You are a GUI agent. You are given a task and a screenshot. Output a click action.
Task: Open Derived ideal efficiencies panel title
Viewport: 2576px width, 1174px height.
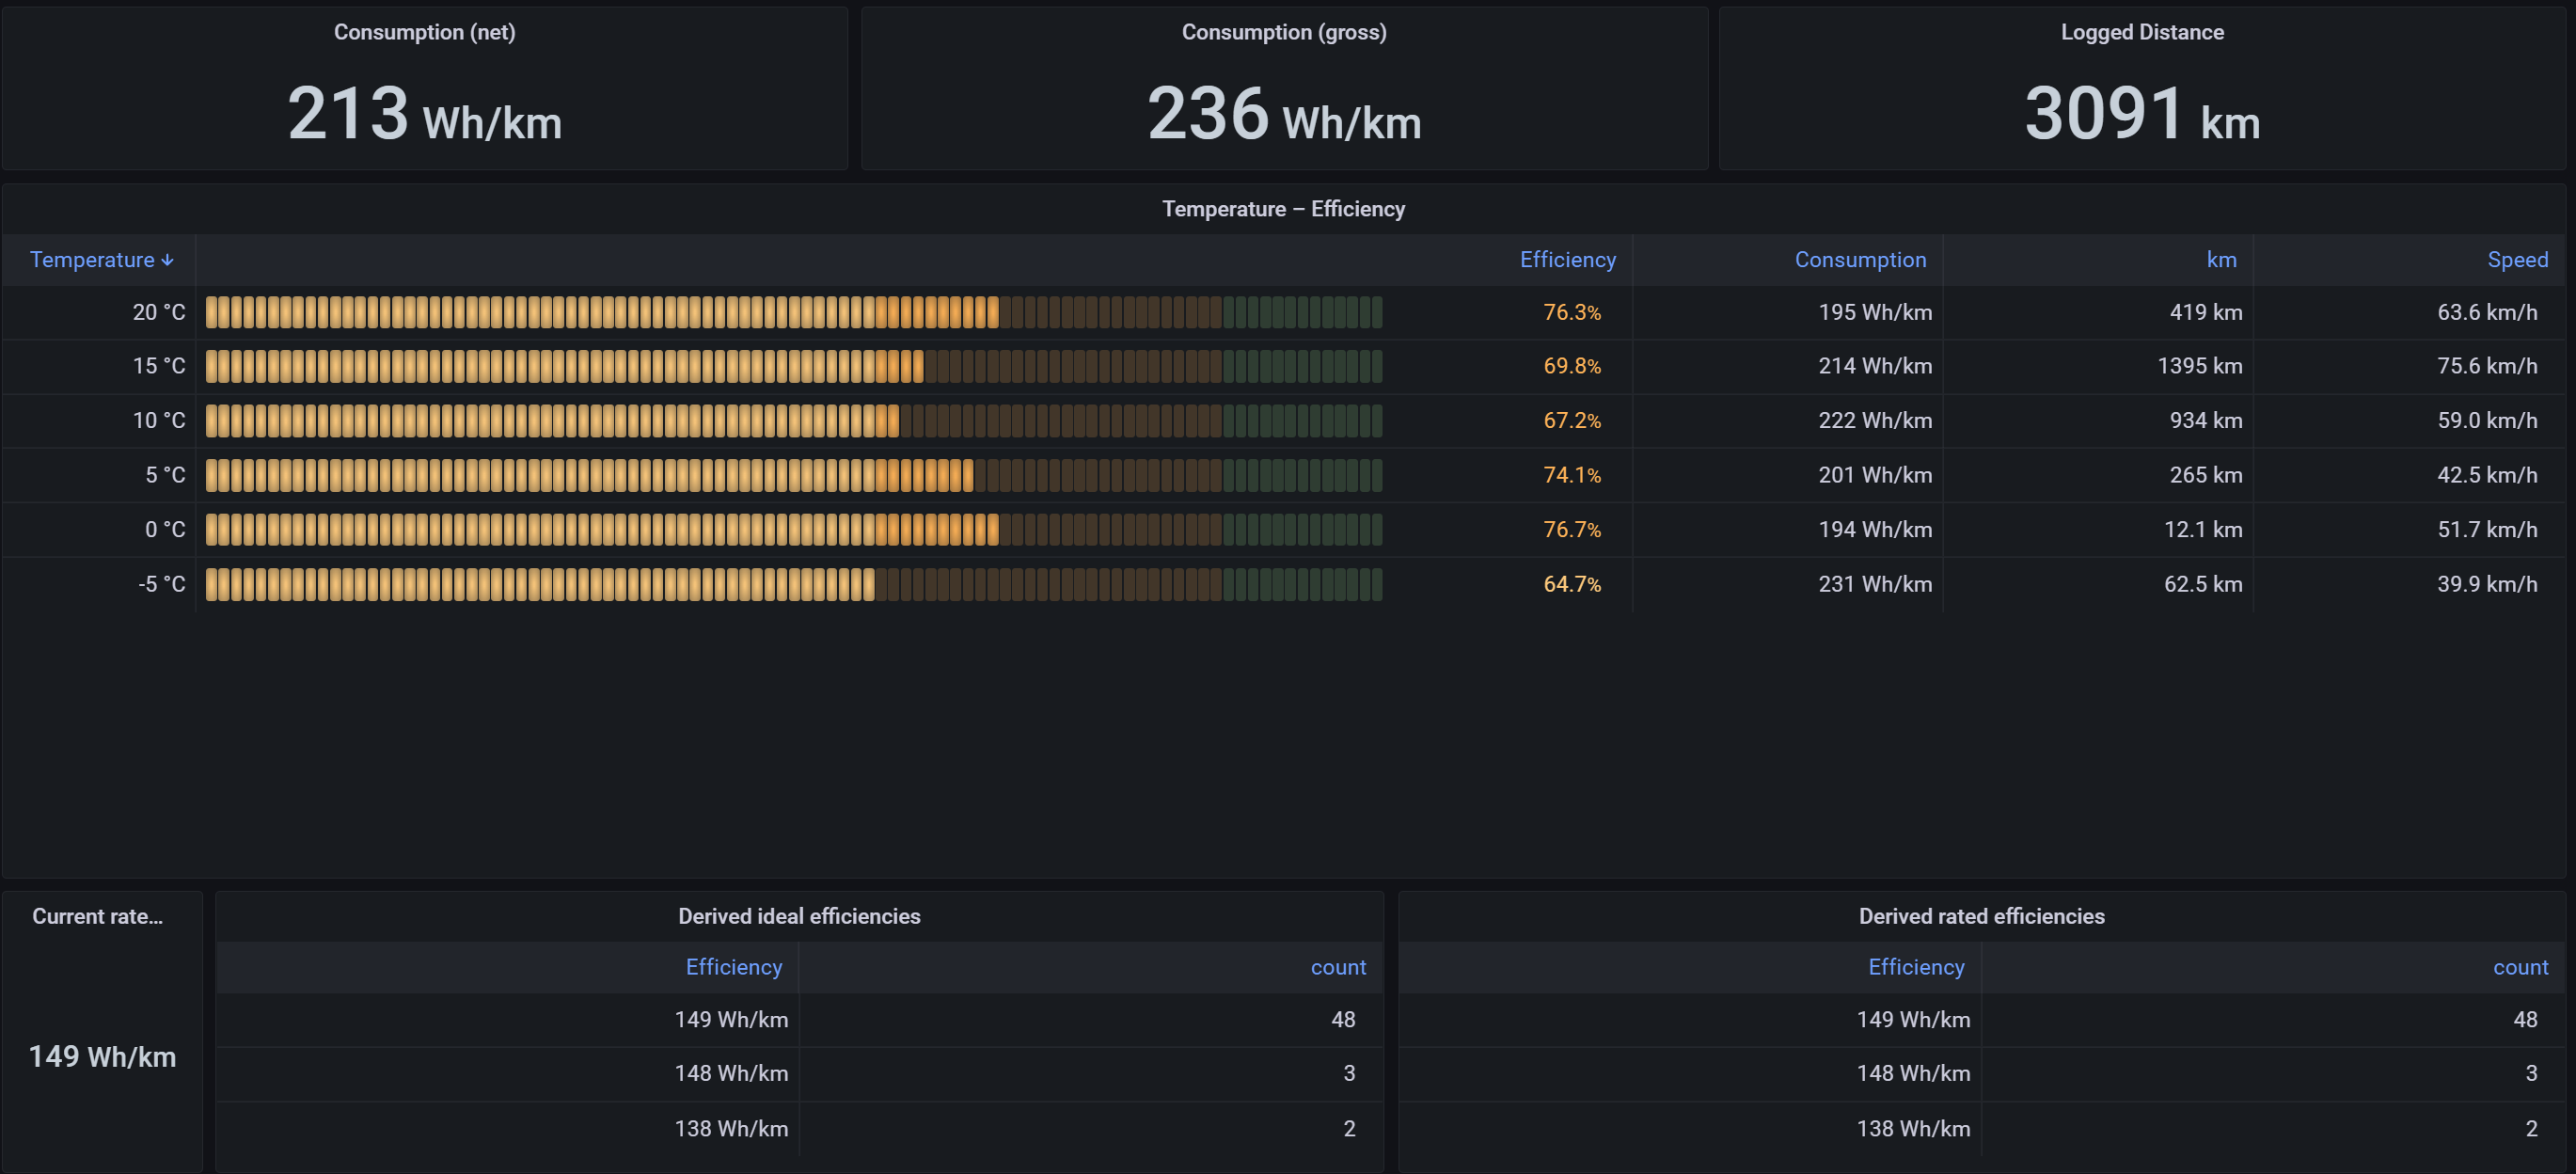(x=798, y=916)
